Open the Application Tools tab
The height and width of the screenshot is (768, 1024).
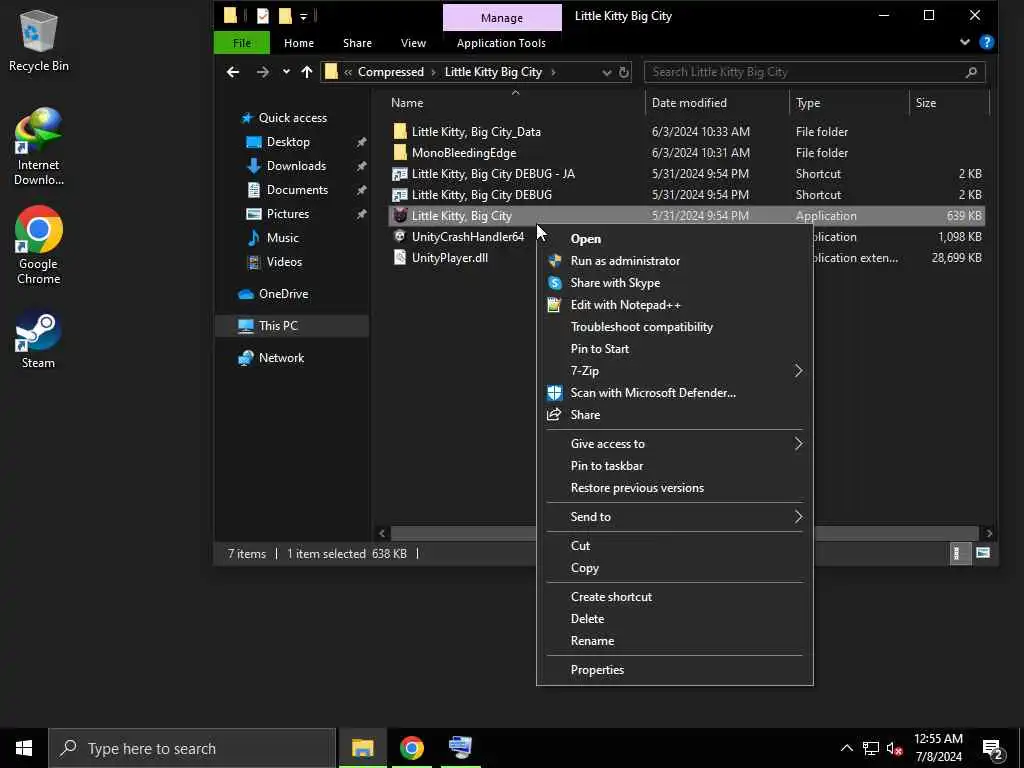pyautogui.click(x=501, y=43)
